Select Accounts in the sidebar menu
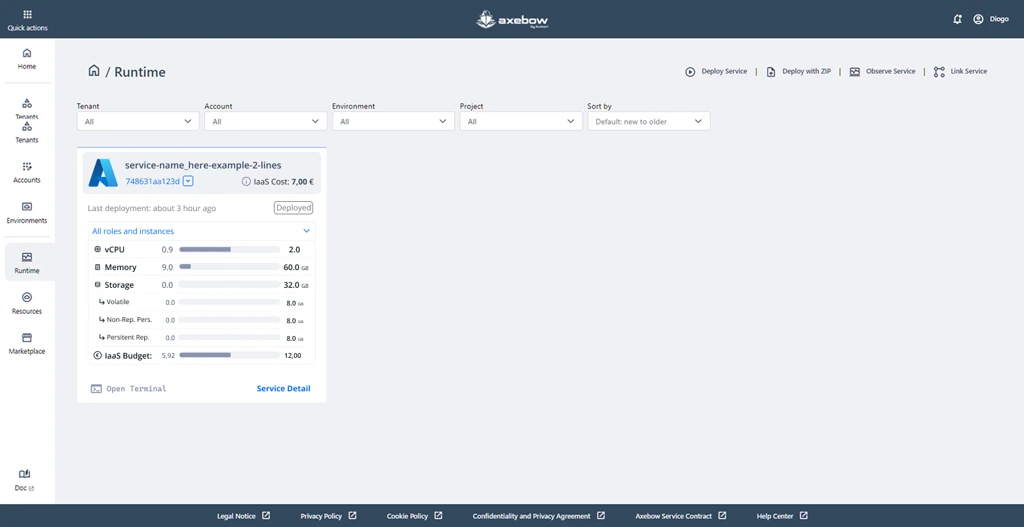 point(27,172)
